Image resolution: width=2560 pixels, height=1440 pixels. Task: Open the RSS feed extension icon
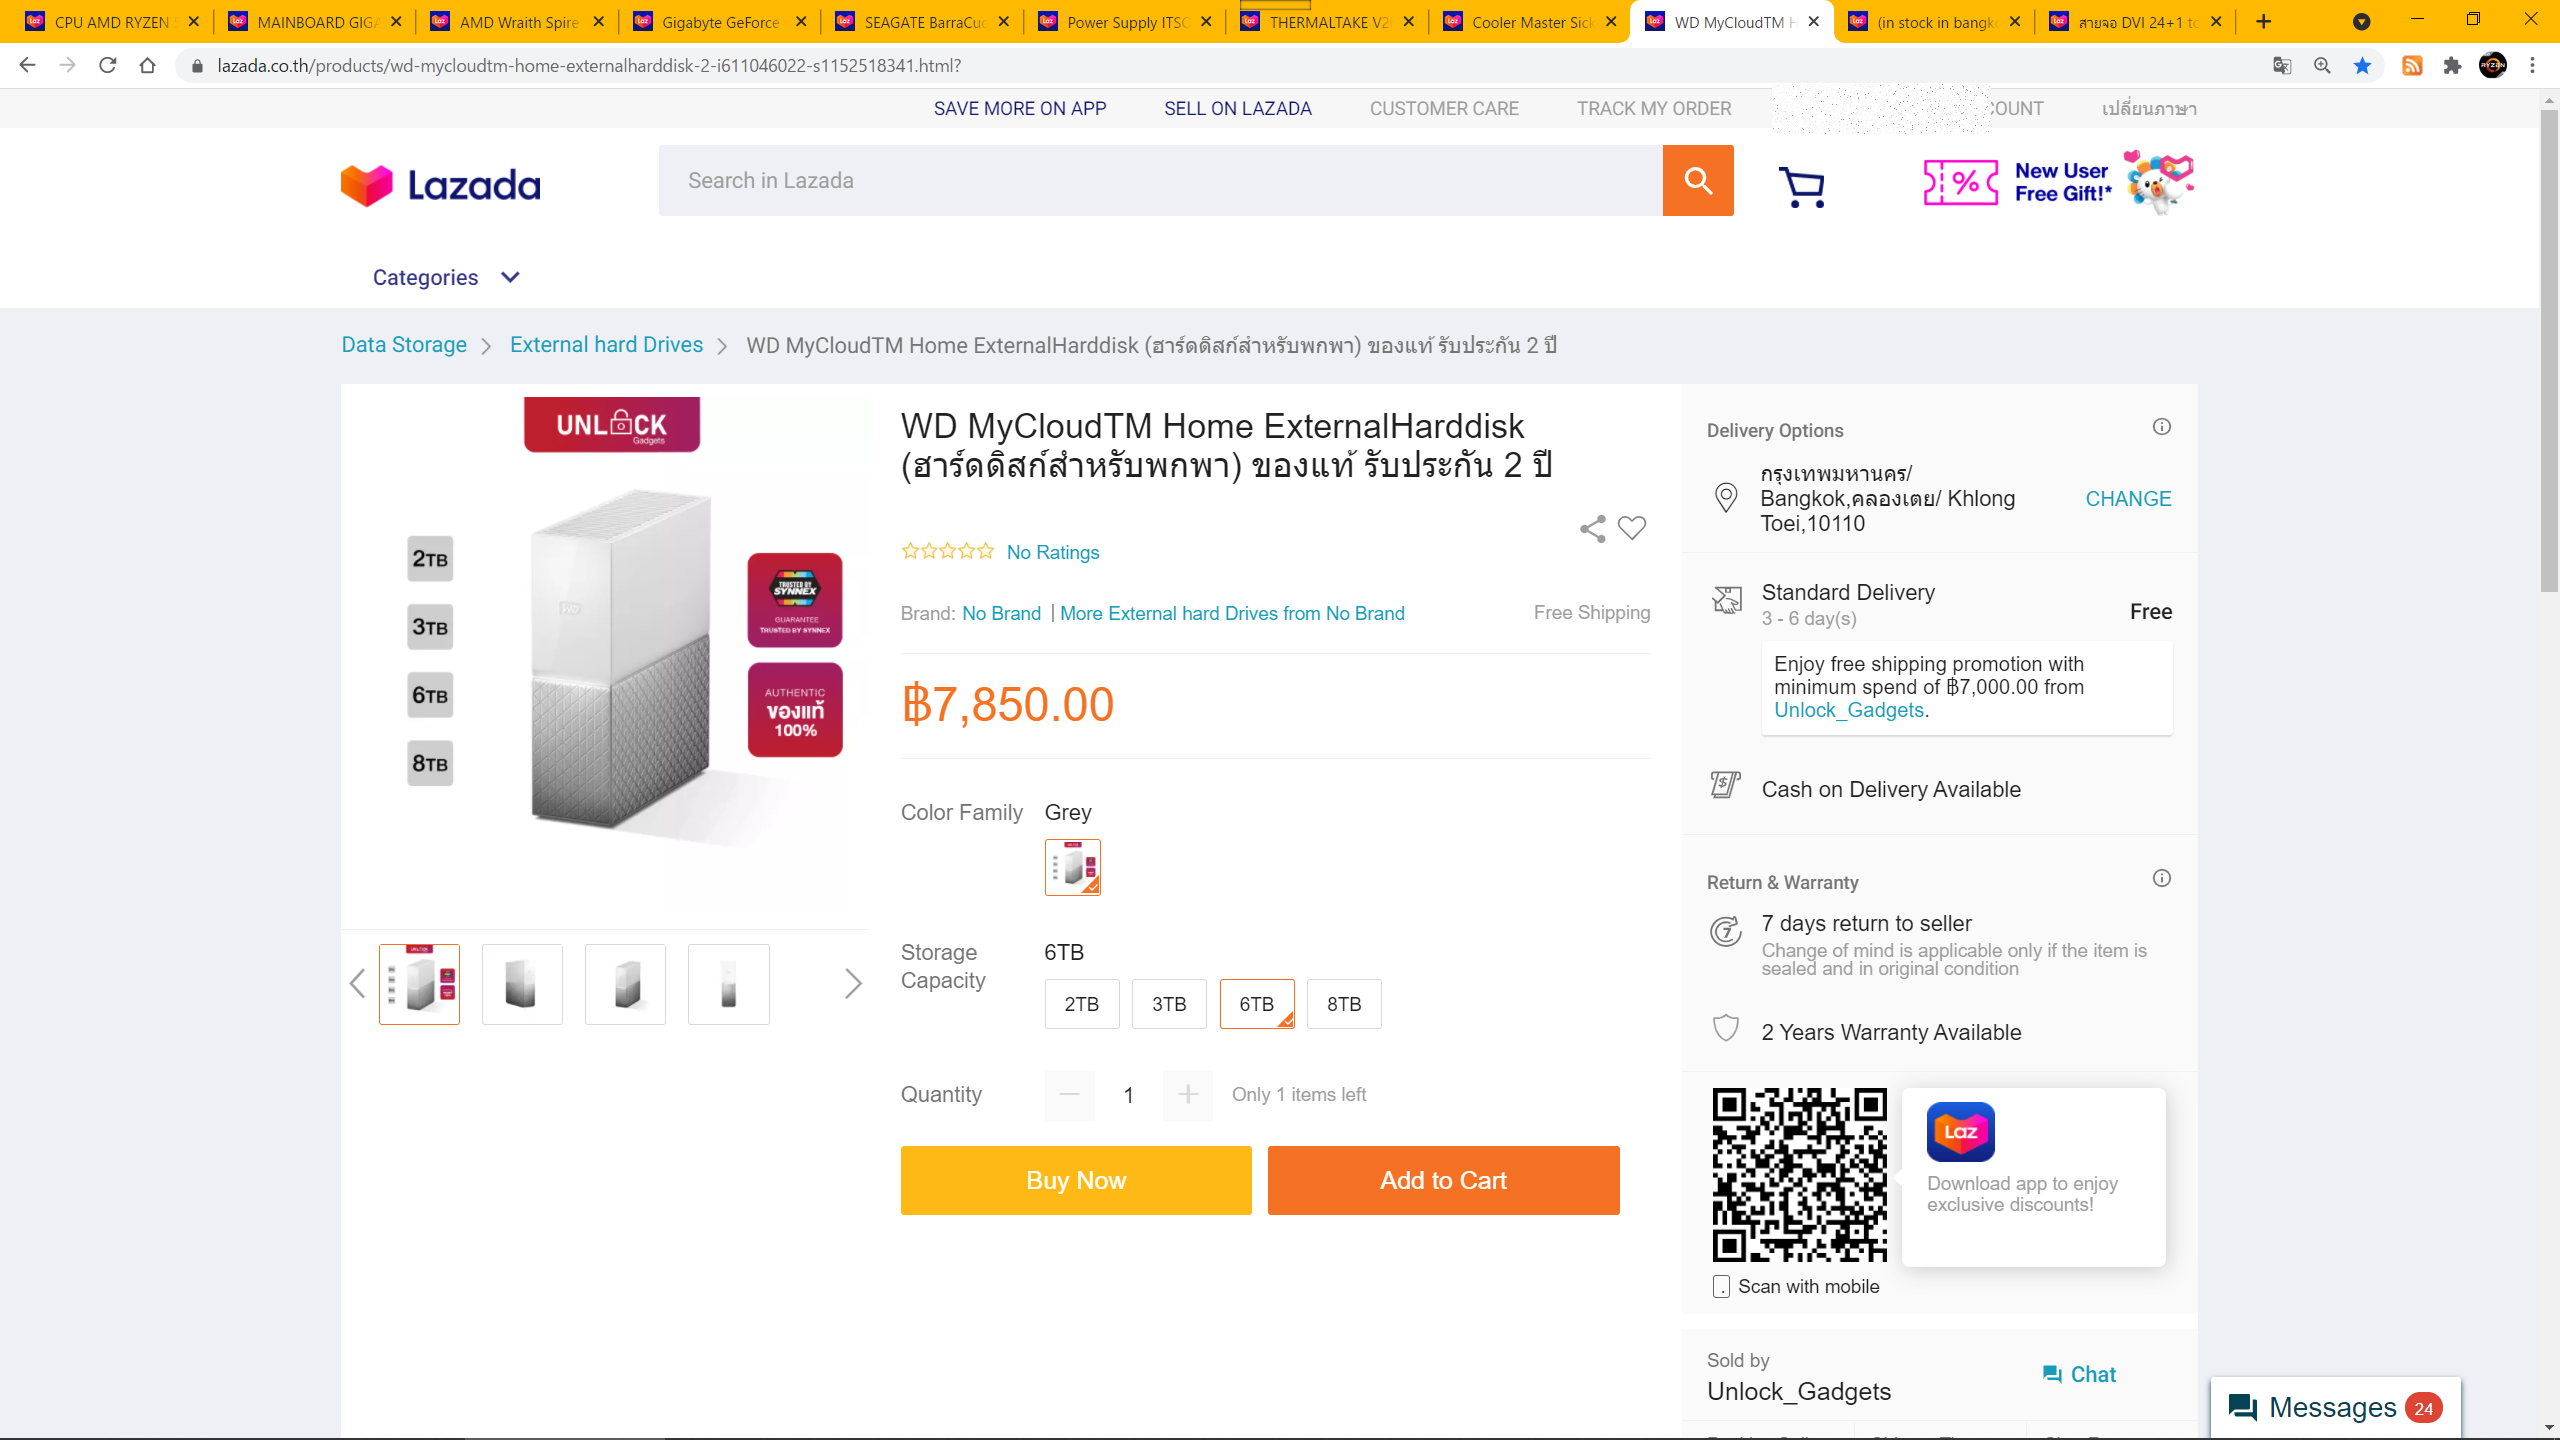click(2412, 66)
